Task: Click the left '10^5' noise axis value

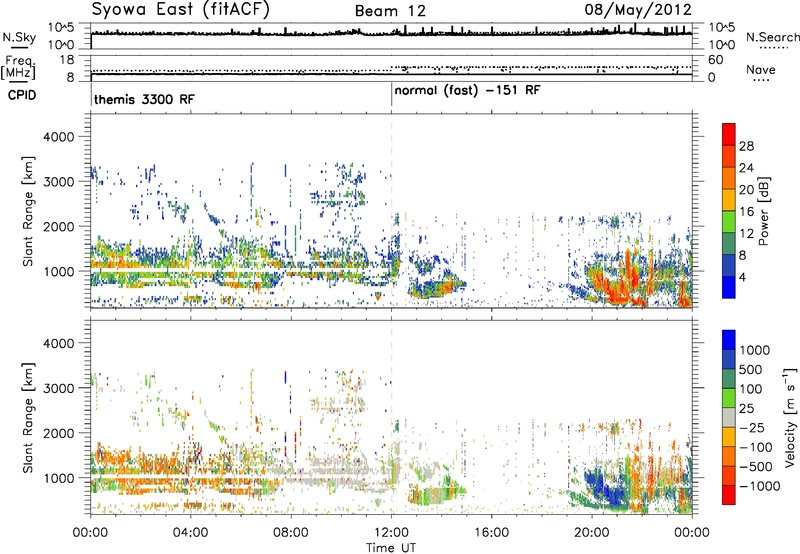Action: pos(61,27)
